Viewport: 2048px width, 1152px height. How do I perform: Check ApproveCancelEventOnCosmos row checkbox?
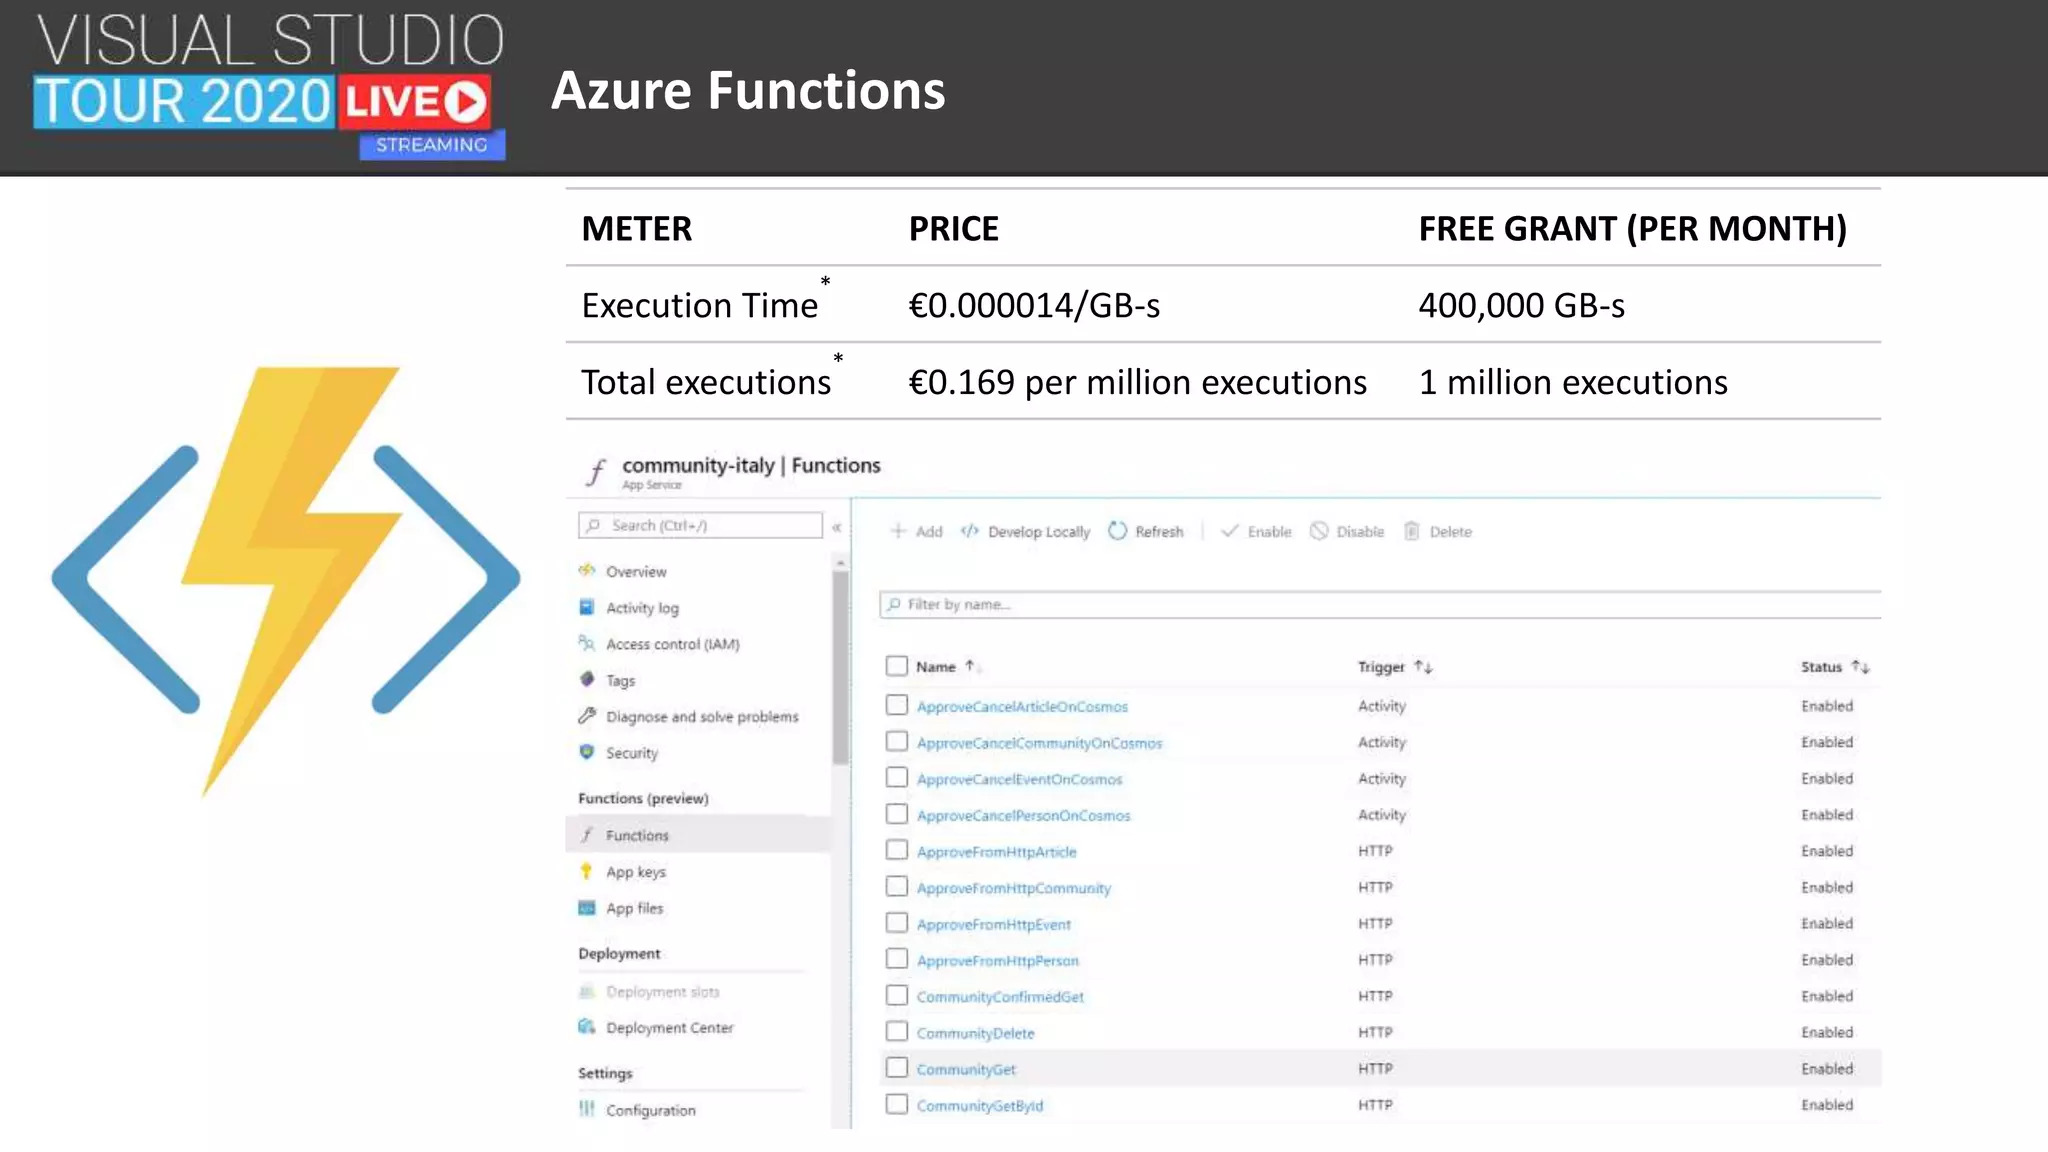pyautogui.click(x=897, y=777)
